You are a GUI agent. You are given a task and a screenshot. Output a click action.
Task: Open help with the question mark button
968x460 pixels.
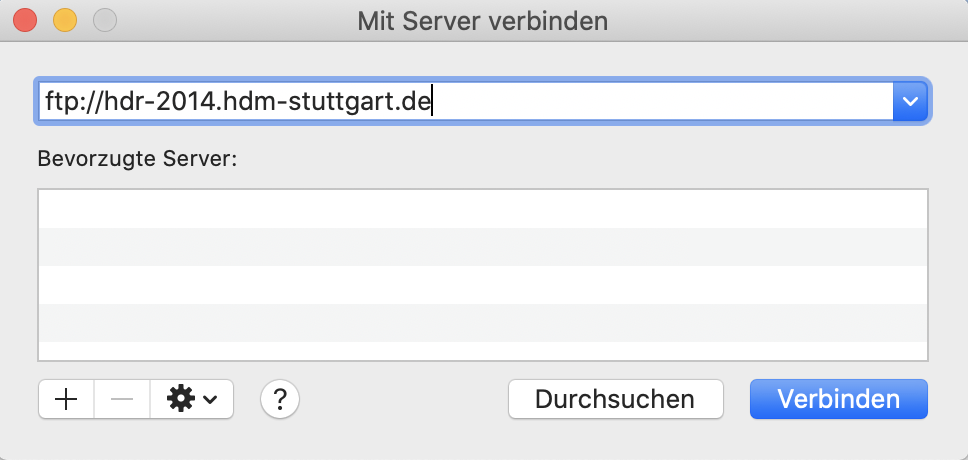pos(280,399)
